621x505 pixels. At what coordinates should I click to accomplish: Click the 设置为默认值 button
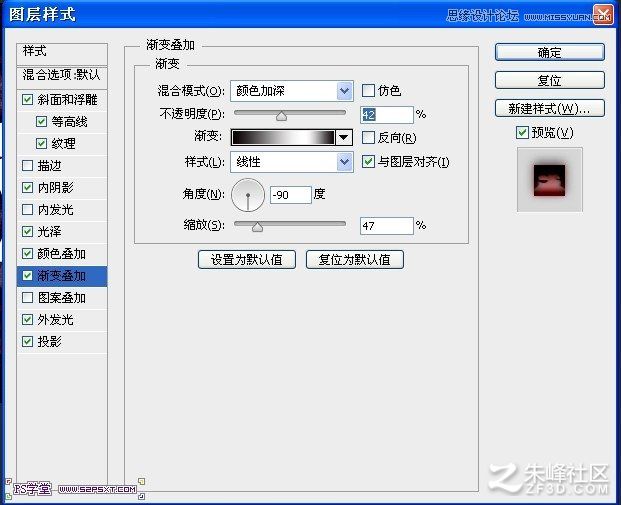tap(247, 259)
